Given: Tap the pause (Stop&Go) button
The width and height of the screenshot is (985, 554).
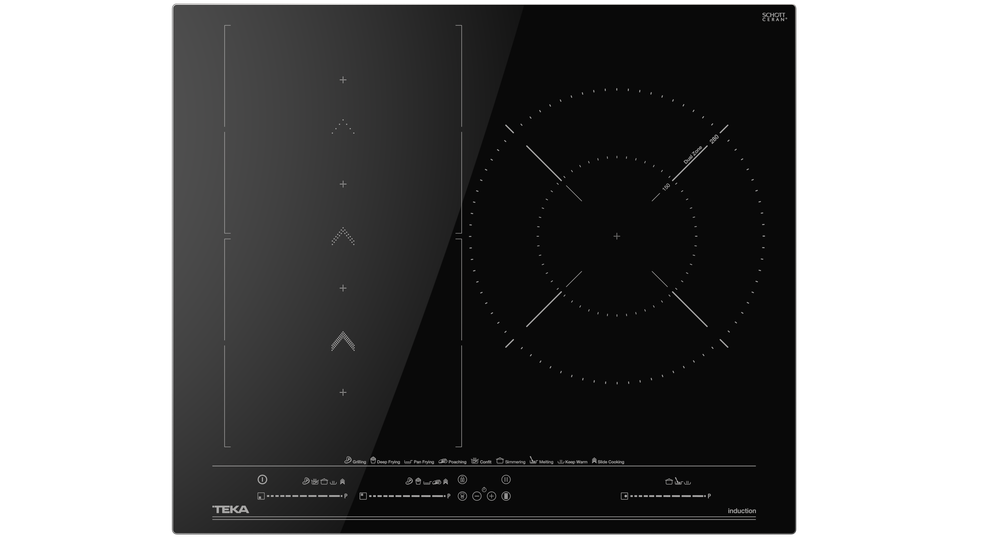Looking at the screenshot, I should (506, 480).
